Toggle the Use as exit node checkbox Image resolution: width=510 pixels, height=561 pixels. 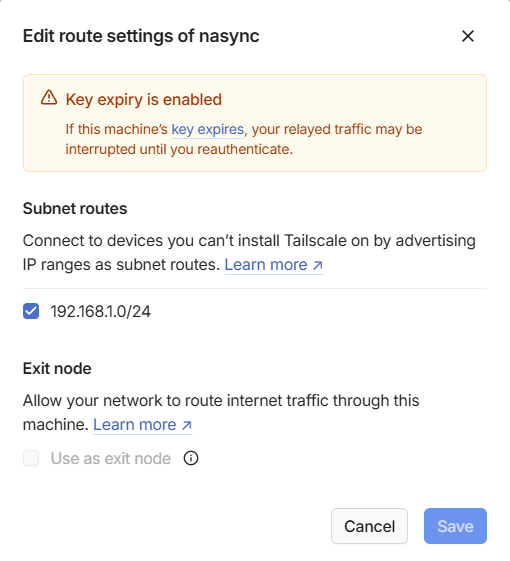point(31,458)
